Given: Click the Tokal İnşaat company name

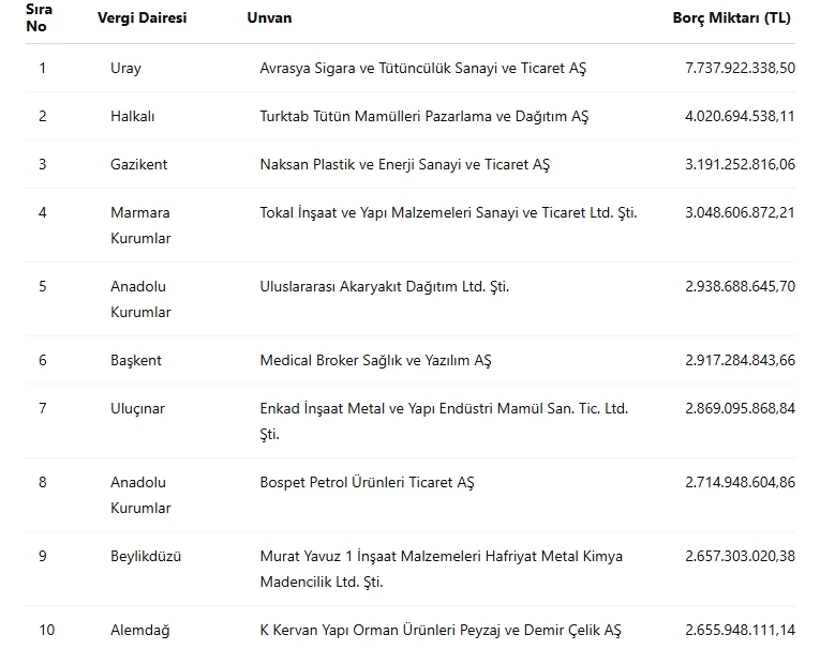Looking at the screenshot, I should point(448,212).
